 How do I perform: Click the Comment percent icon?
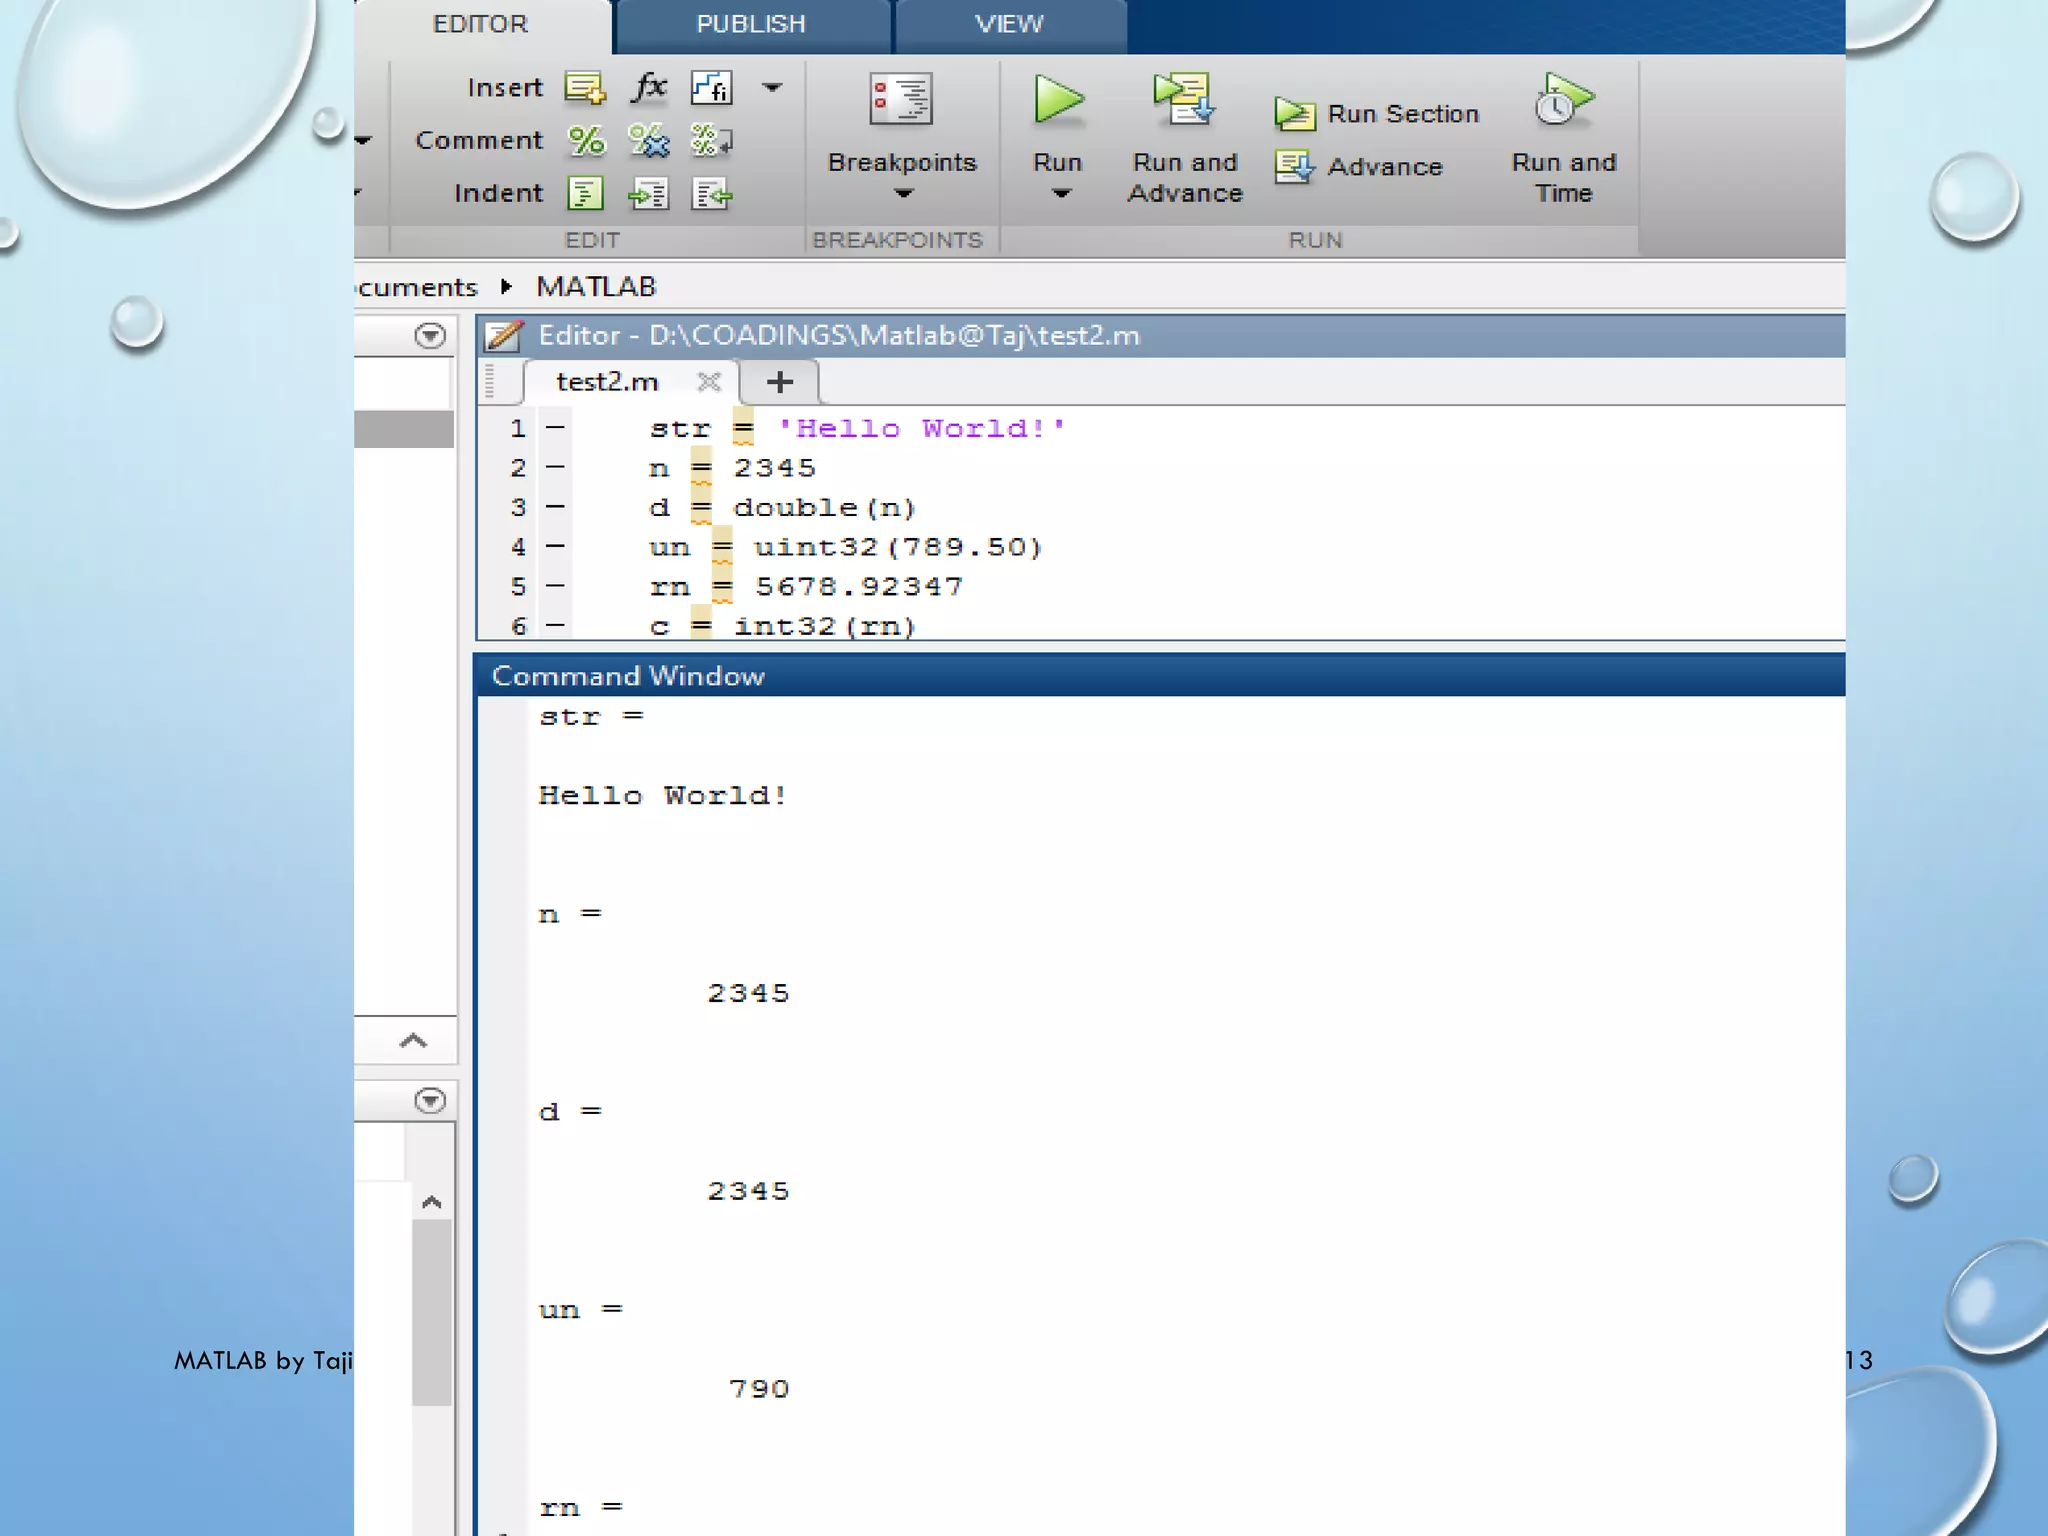click(586, 141)
